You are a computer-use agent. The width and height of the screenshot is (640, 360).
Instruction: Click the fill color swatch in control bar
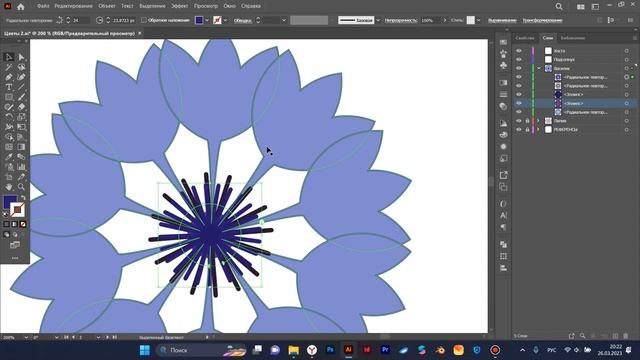199,20
